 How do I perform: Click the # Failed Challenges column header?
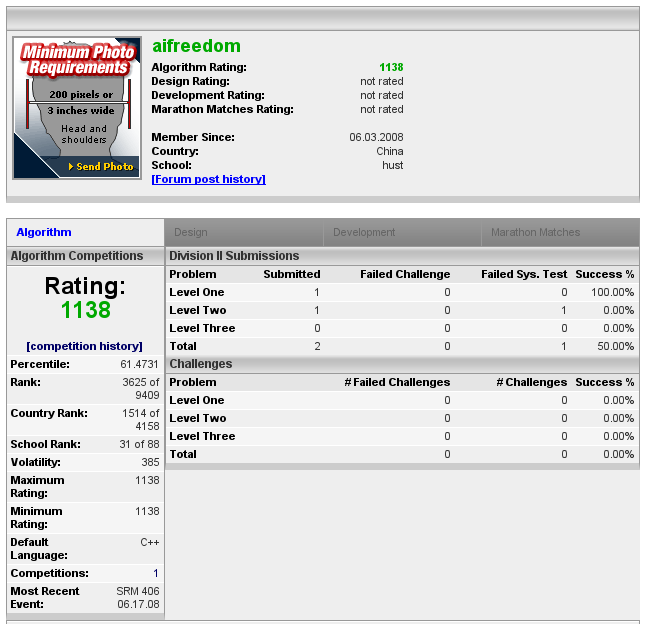[397, 382]
